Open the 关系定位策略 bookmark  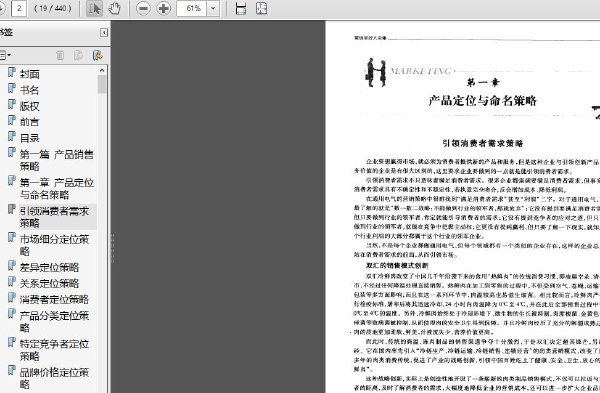(49, 283)
